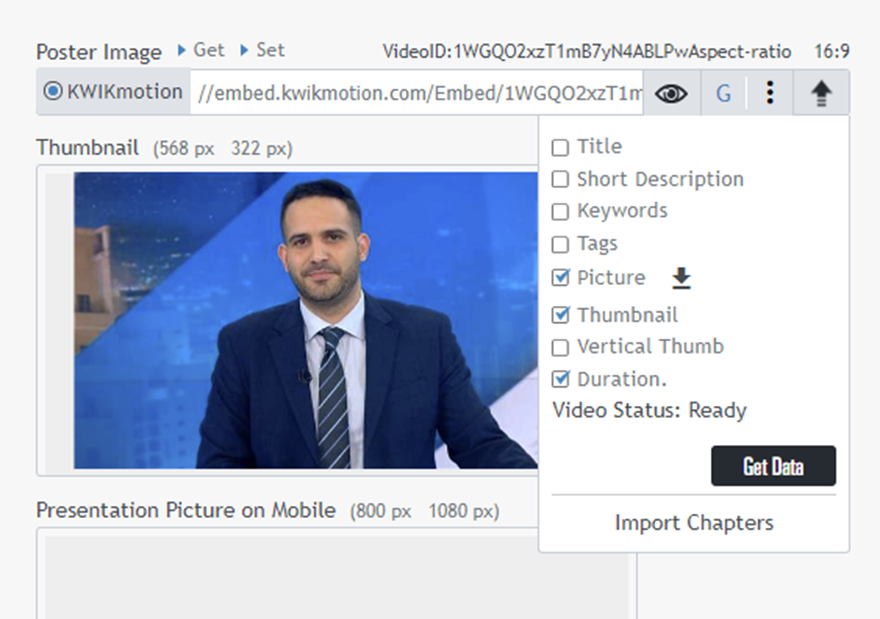Screen dimensions: 880x619
Task: Enable the Vertical Thumb checkbox
Action: click(560, 348)
